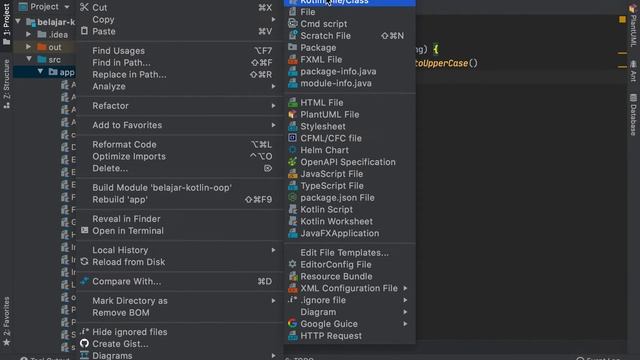The image size is (640, 360).
Task: Click the Google Guice icon
Action: point(293,323)
